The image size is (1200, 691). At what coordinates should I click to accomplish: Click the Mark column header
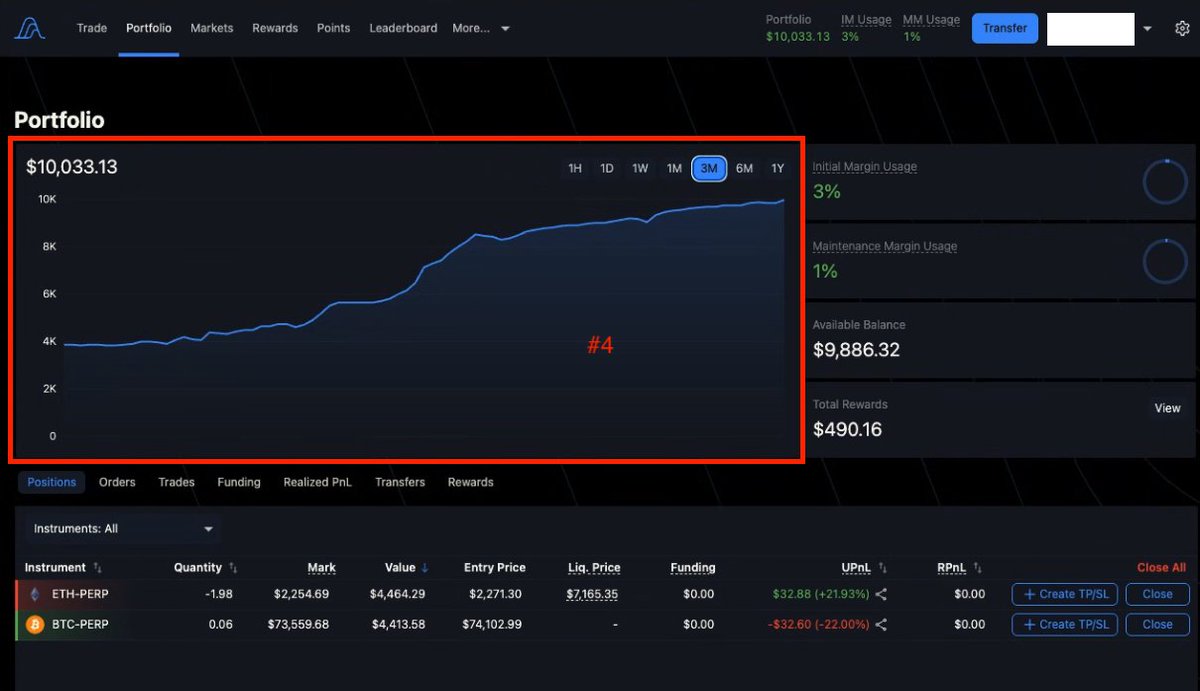pyautogui.click(x=321, y=568)
